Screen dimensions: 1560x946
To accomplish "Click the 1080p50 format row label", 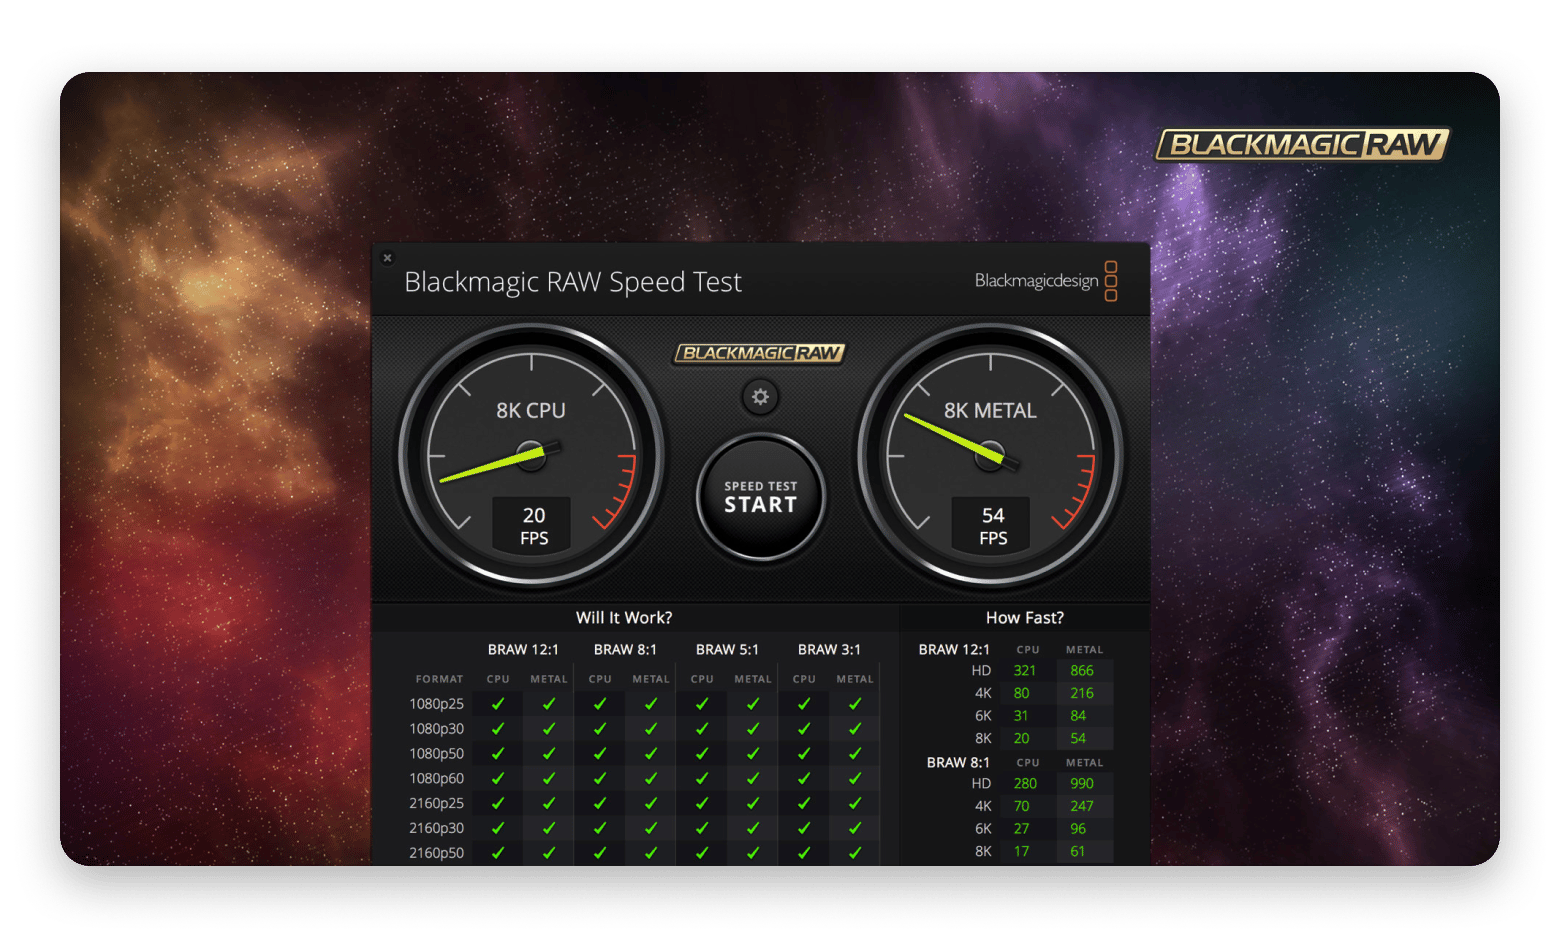I will point(436,754).
